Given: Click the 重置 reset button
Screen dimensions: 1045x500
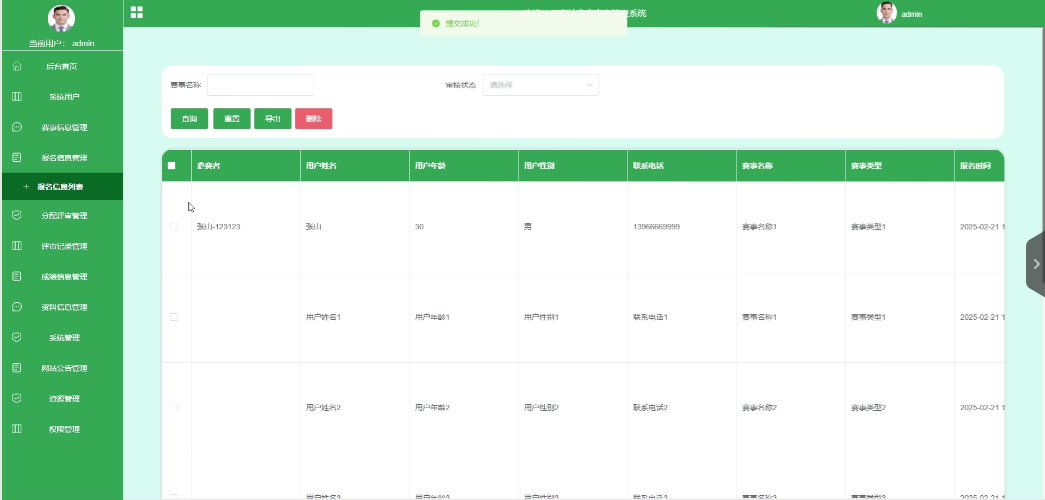Looking at the screenshot, I should (x=231, y=119).
